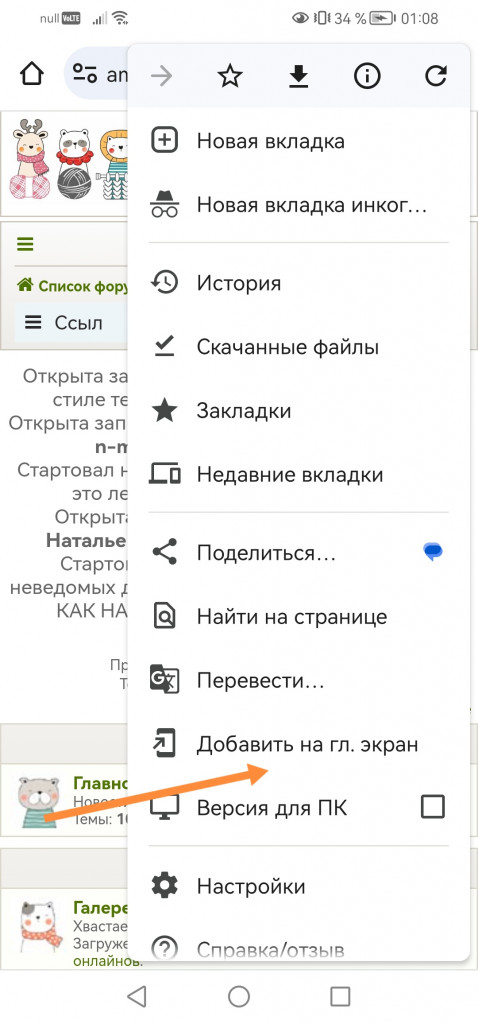Screen dimensions: 478x1024
Task: Open page info icon
Action: pos(367,76)
